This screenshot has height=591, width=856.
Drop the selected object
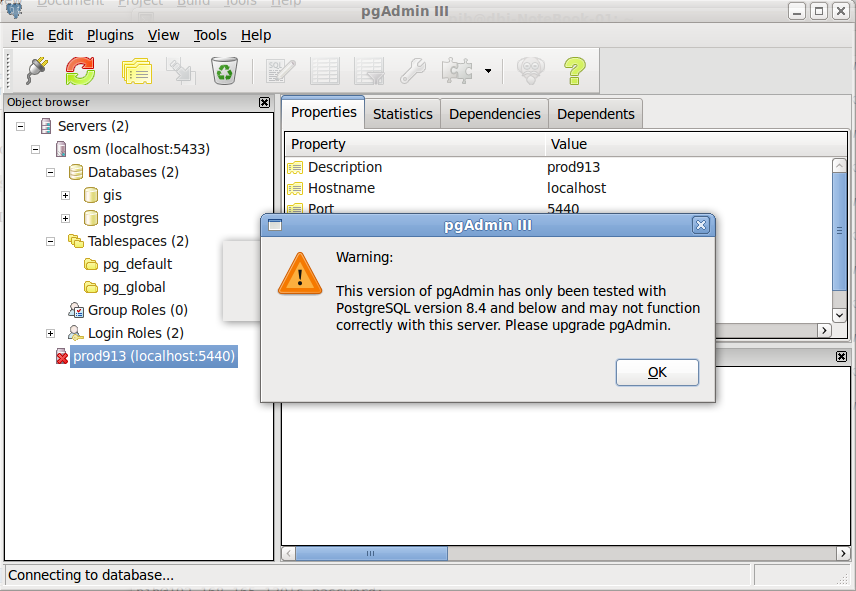pyautogui.click(x=224, y=71)
